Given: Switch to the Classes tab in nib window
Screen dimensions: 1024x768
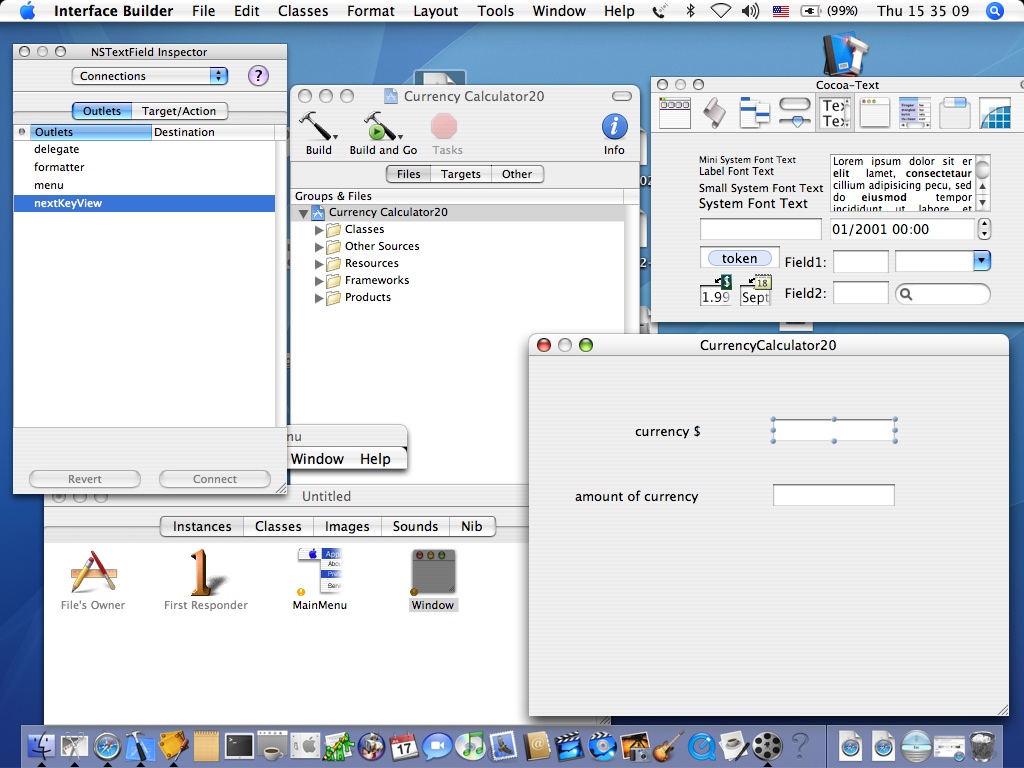Looking at the screenshot, I should pyautogui.click(x=278, y=526).
